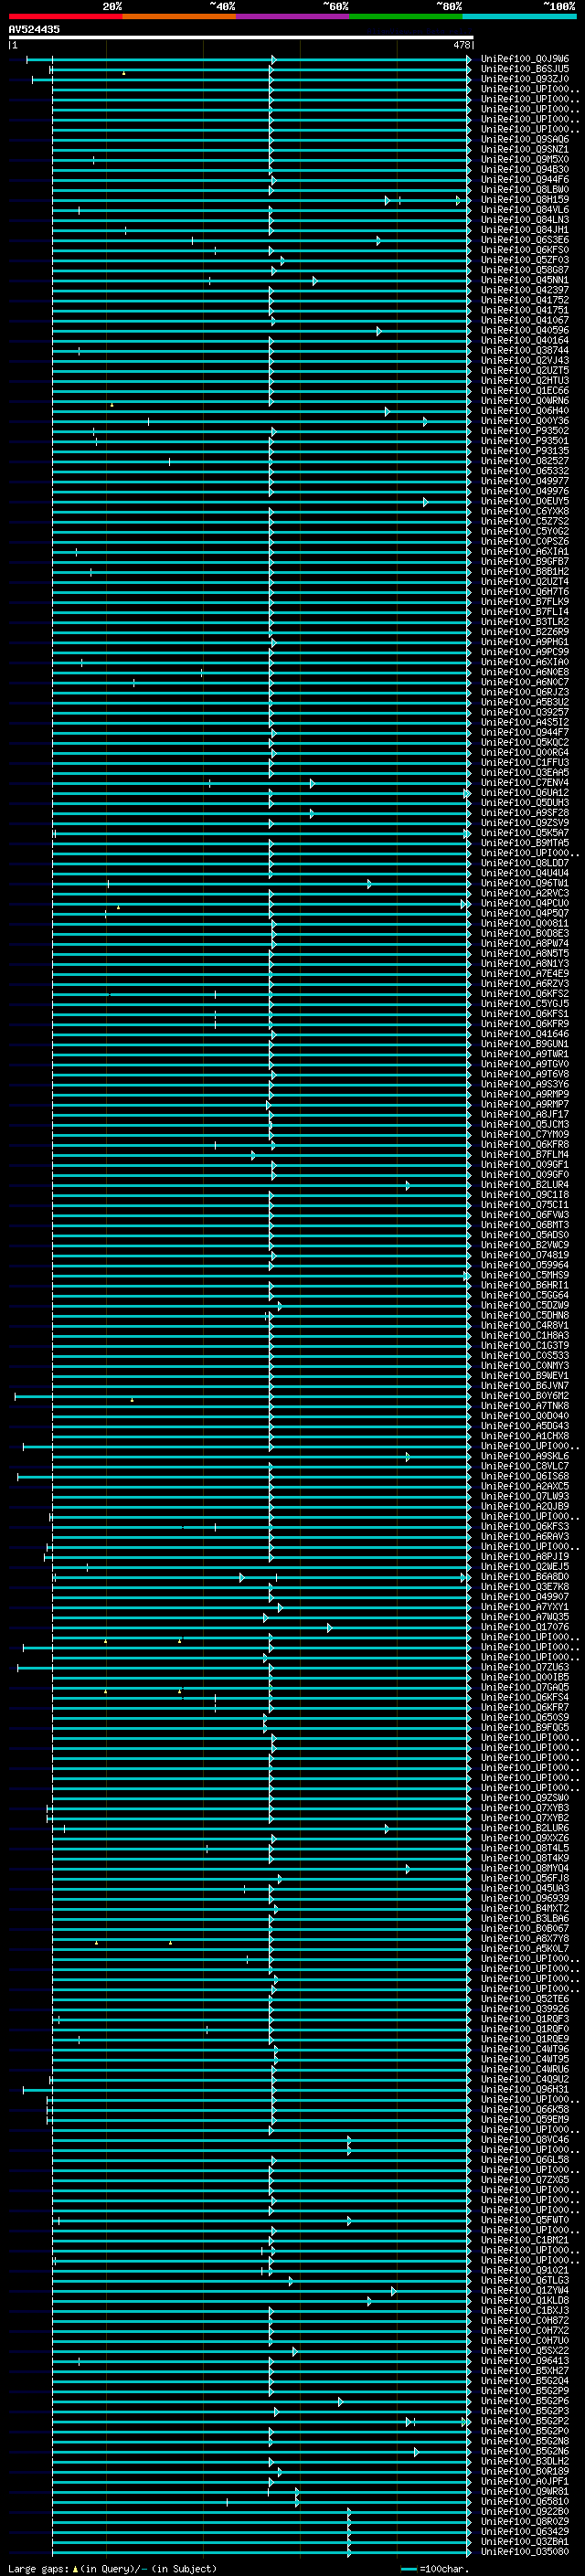The width and height of the screenshot is (585, 2576).
Task: Select hit label UniRef100_Q84JH1
Action: 525,230
